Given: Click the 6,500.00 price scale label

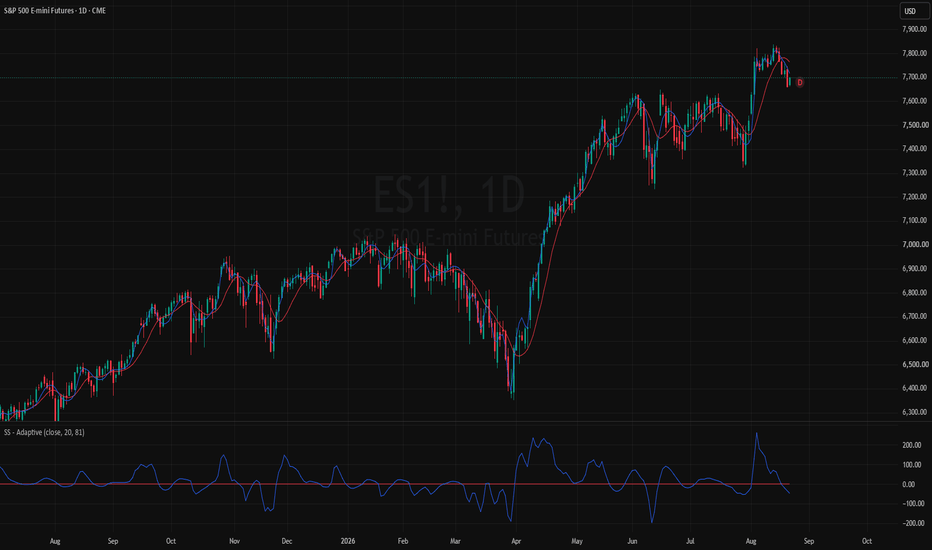Looking at the screenshot, I should pos(914,364).
